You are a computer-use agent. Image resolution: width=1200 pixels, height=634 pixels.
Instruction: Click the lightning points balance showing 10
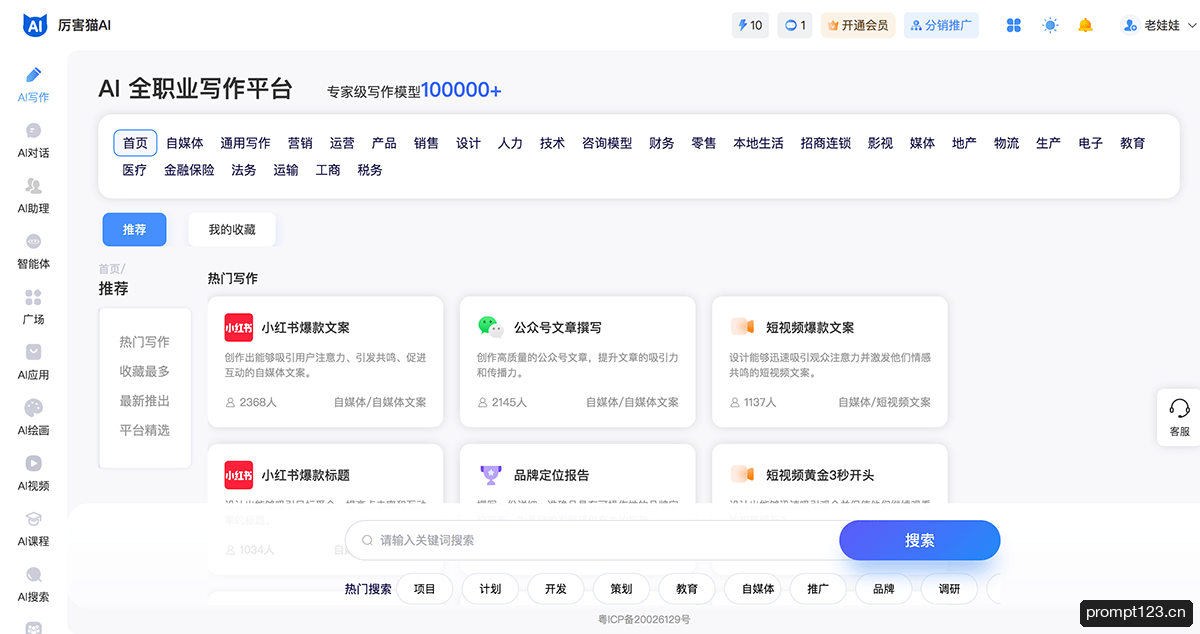750,25
